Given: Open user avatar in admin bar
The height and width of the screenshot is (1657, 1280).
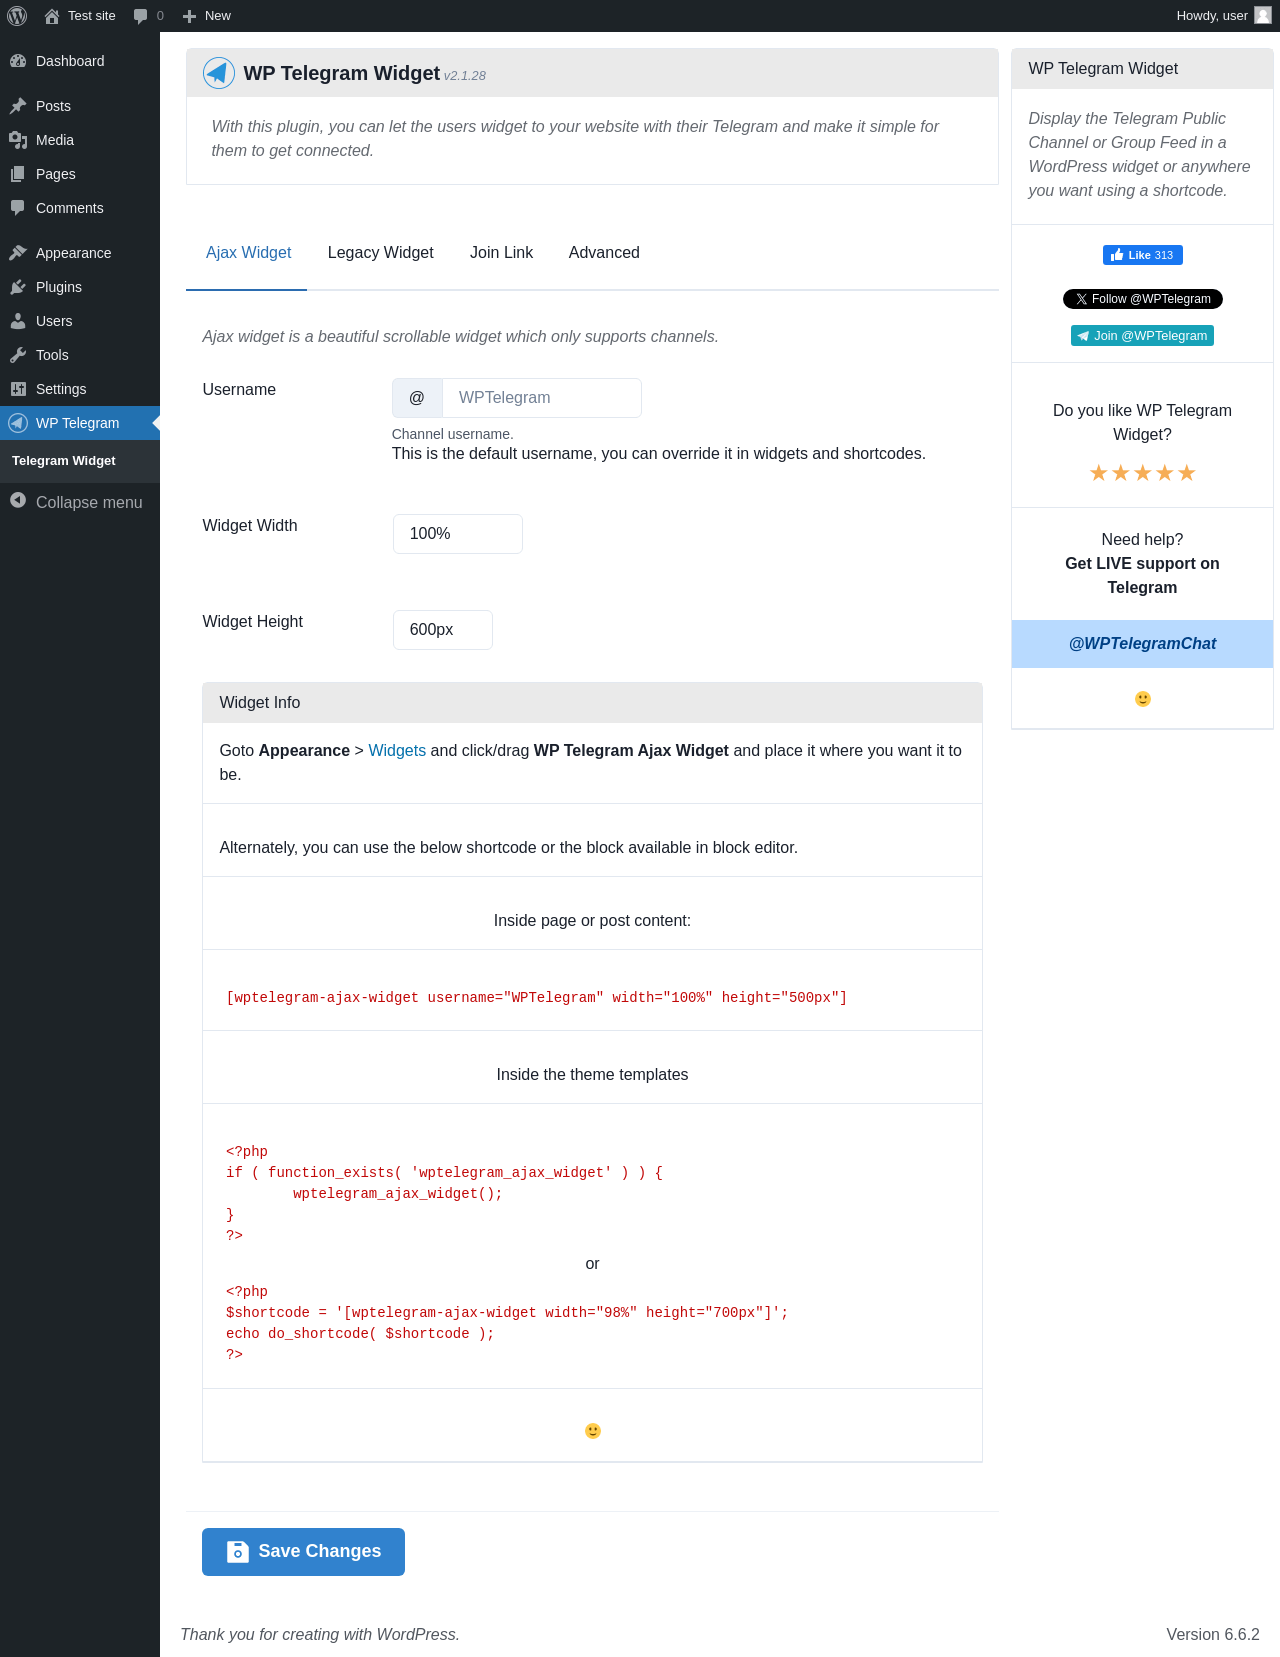Looking at the screenshot, I should (x=1263, y=15).
